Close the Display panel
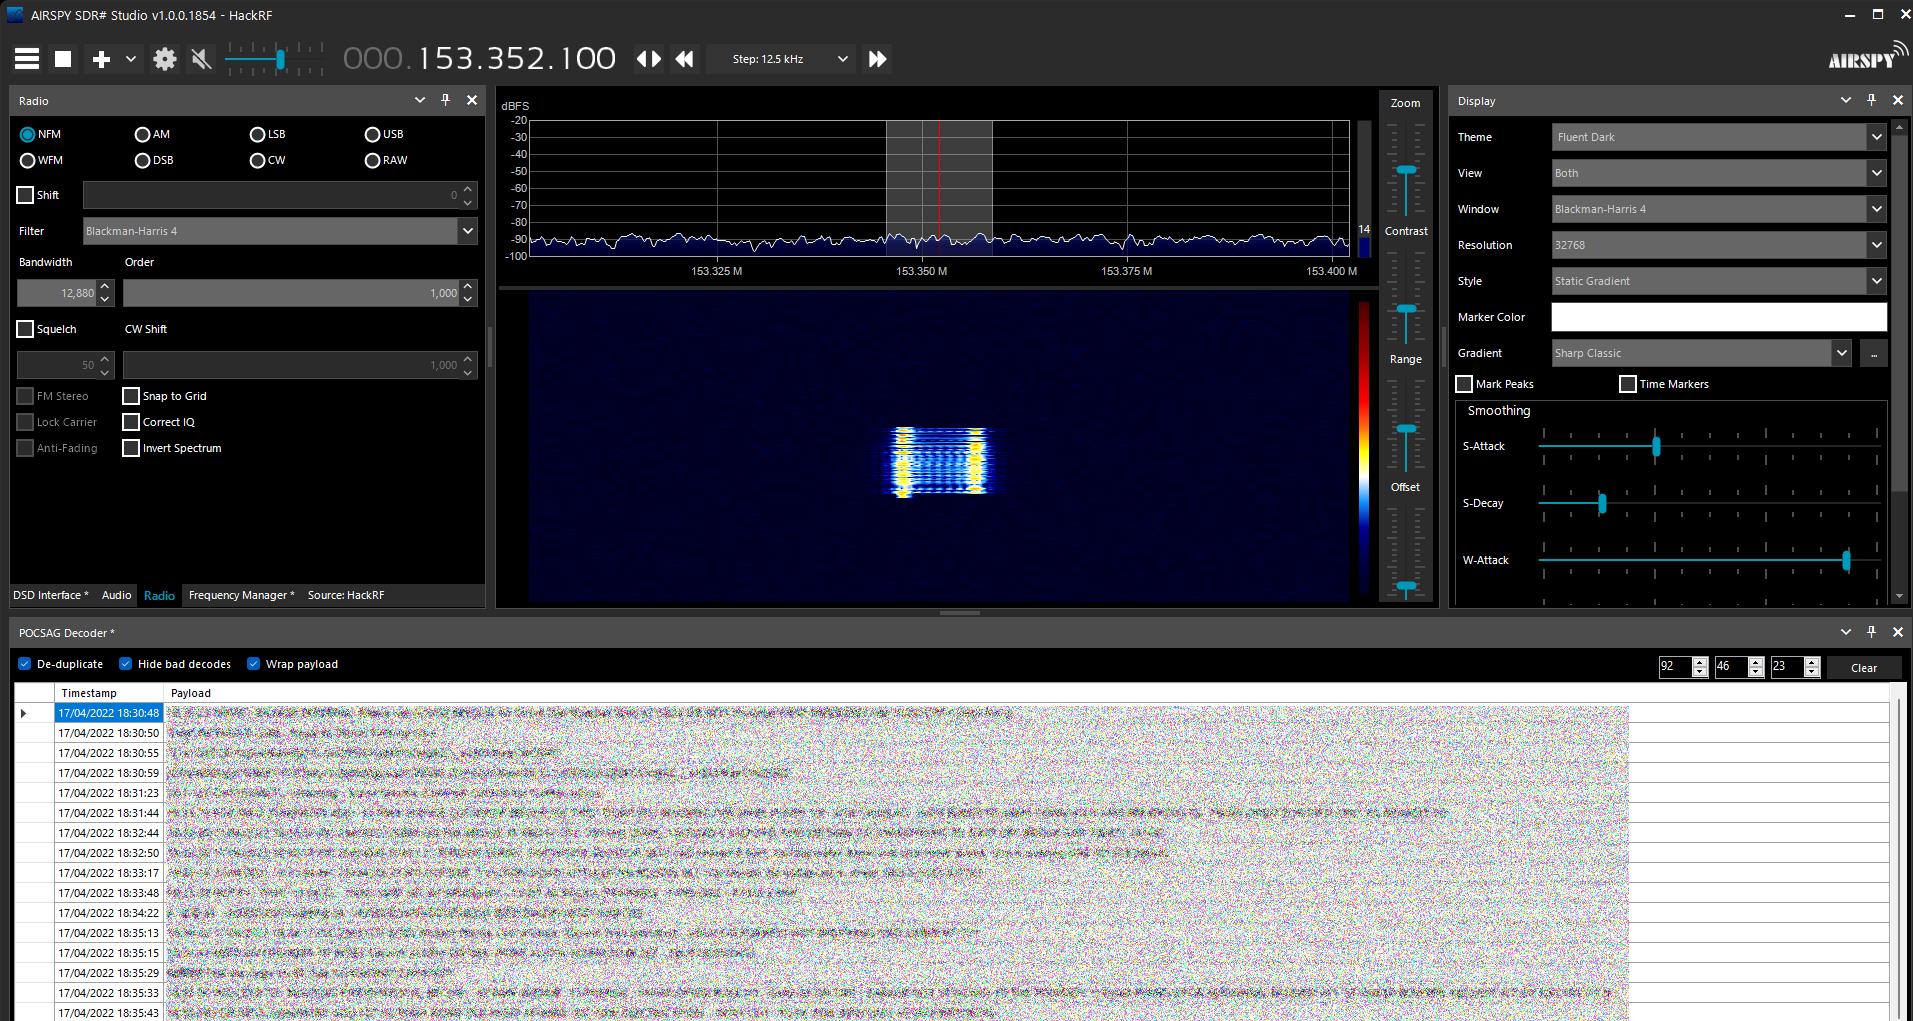Screen dimensions: 1913x1021 click(1898, 100)
